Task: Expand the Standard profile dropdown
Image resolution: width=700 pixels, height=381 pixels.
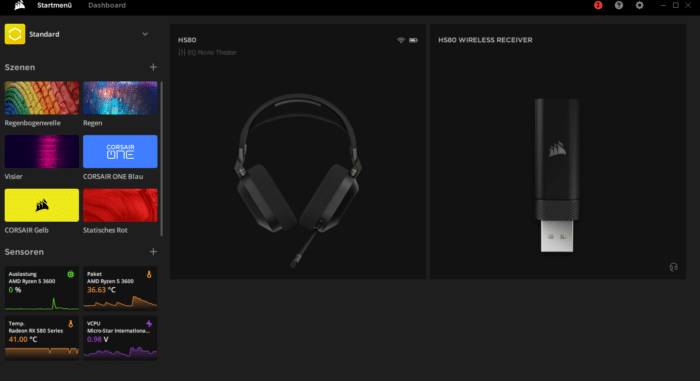Action: (145, 34)
